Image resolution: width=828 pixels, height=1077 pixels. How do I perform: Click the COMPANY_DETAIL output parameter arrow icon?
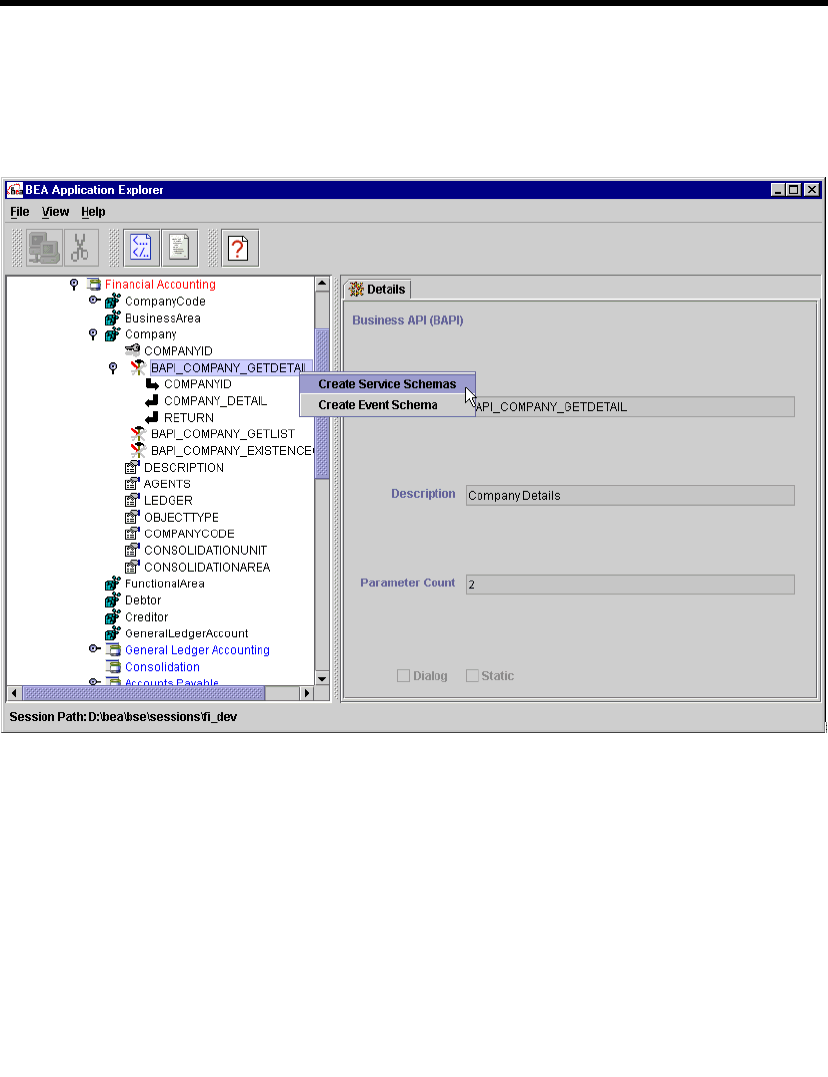[x=152, y=400]
